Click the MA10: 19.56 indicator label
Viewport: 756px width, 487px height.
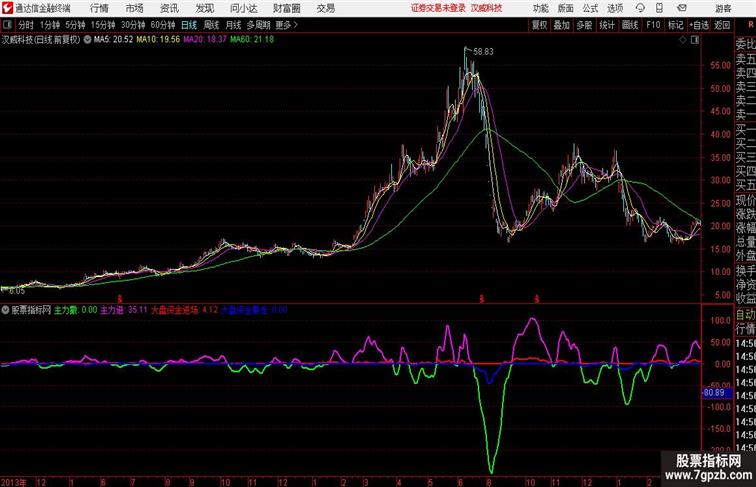tap(158, 40)
